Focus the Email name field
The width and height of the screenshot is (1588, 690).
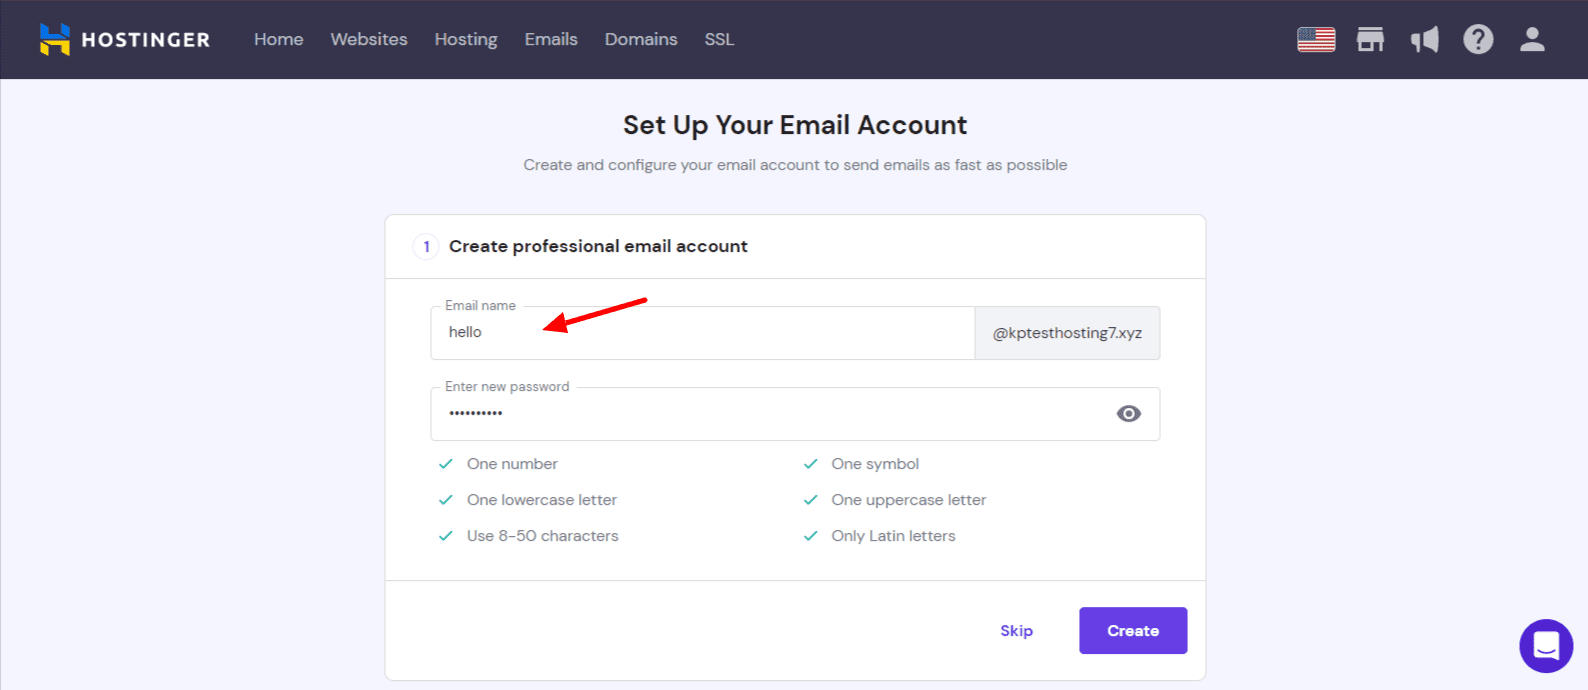coord(703,333)
